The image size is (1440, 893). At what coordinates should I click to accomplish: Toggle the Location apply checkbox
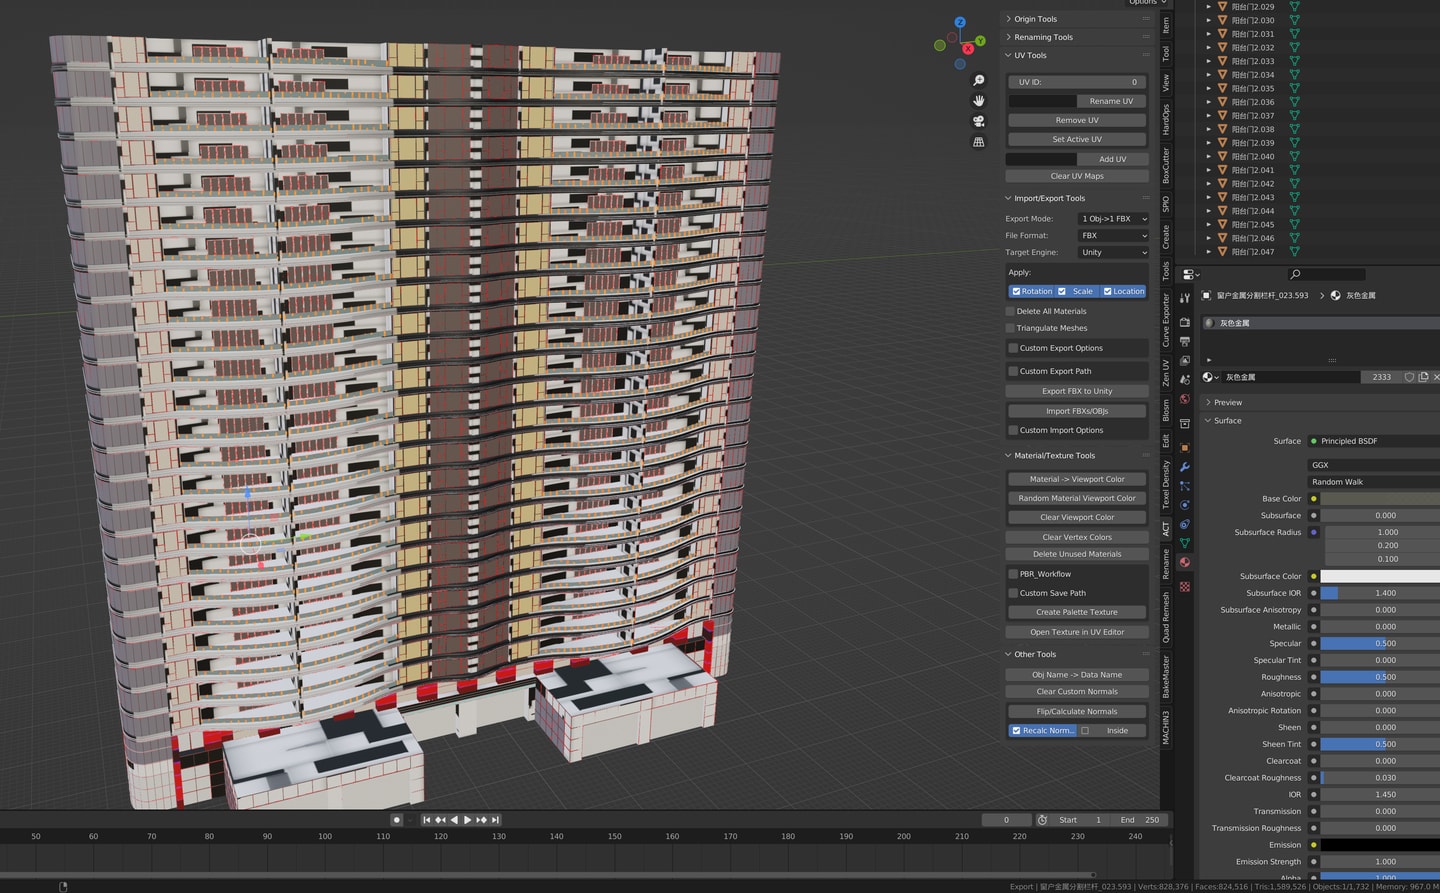(1107, 292)
